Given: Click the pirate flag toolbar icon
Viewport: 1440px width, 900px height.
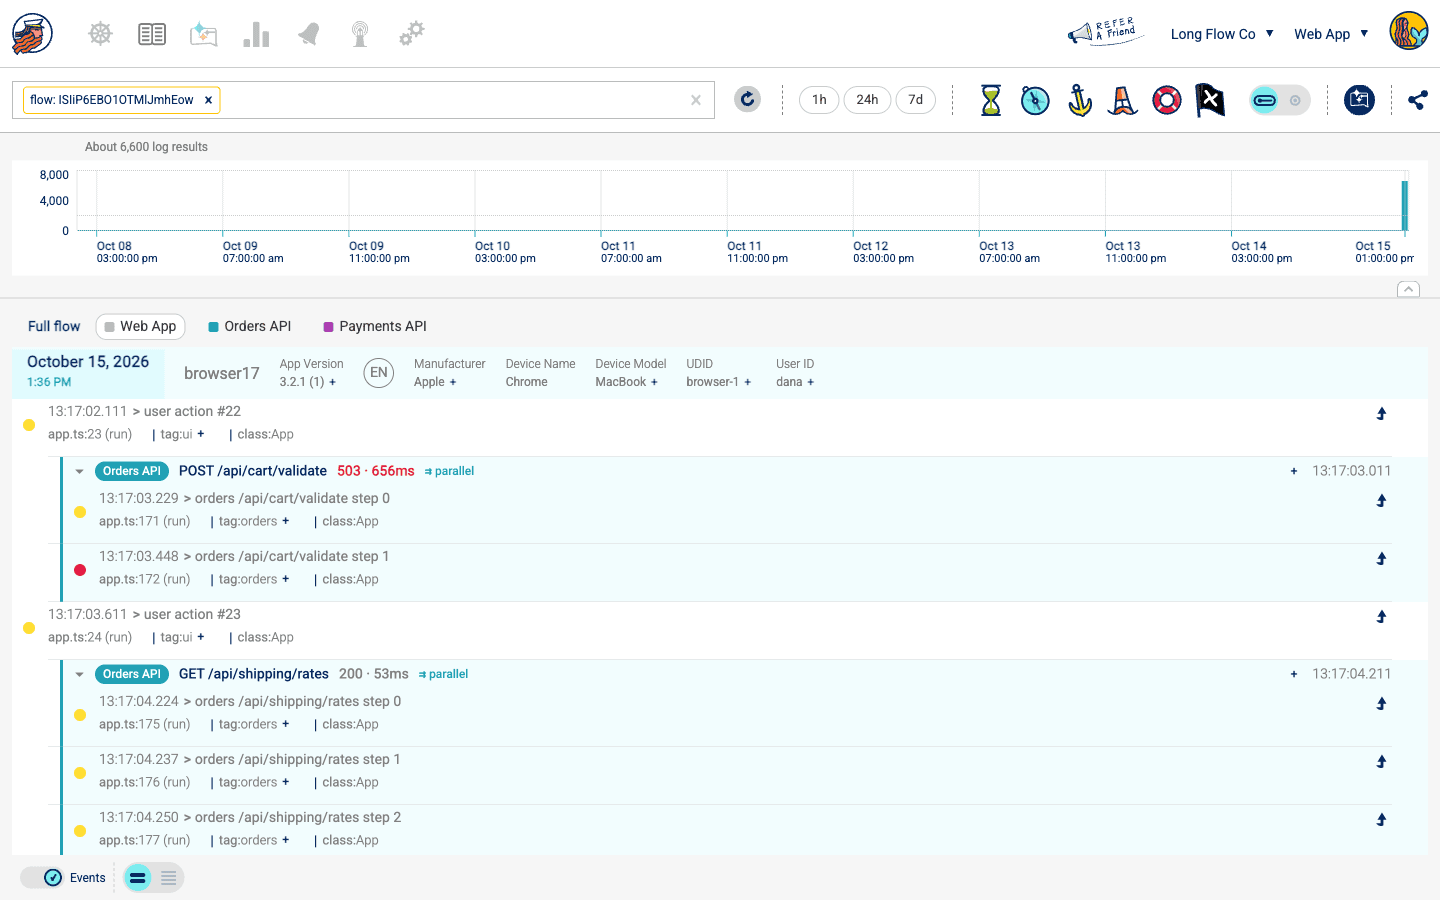Looking at the screenshot, I should point(1210,100).
